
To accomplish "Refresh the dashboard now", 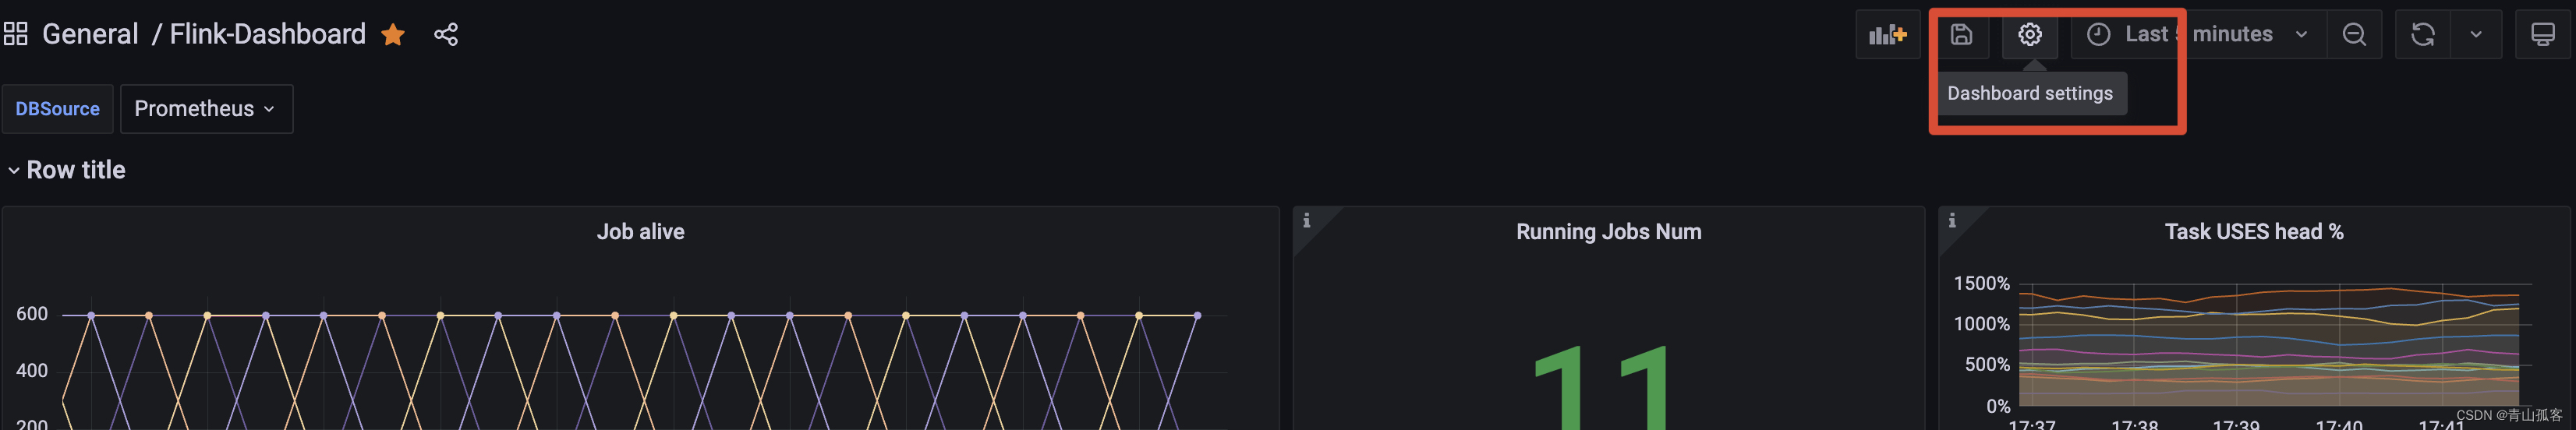I will pos(2422,35).
